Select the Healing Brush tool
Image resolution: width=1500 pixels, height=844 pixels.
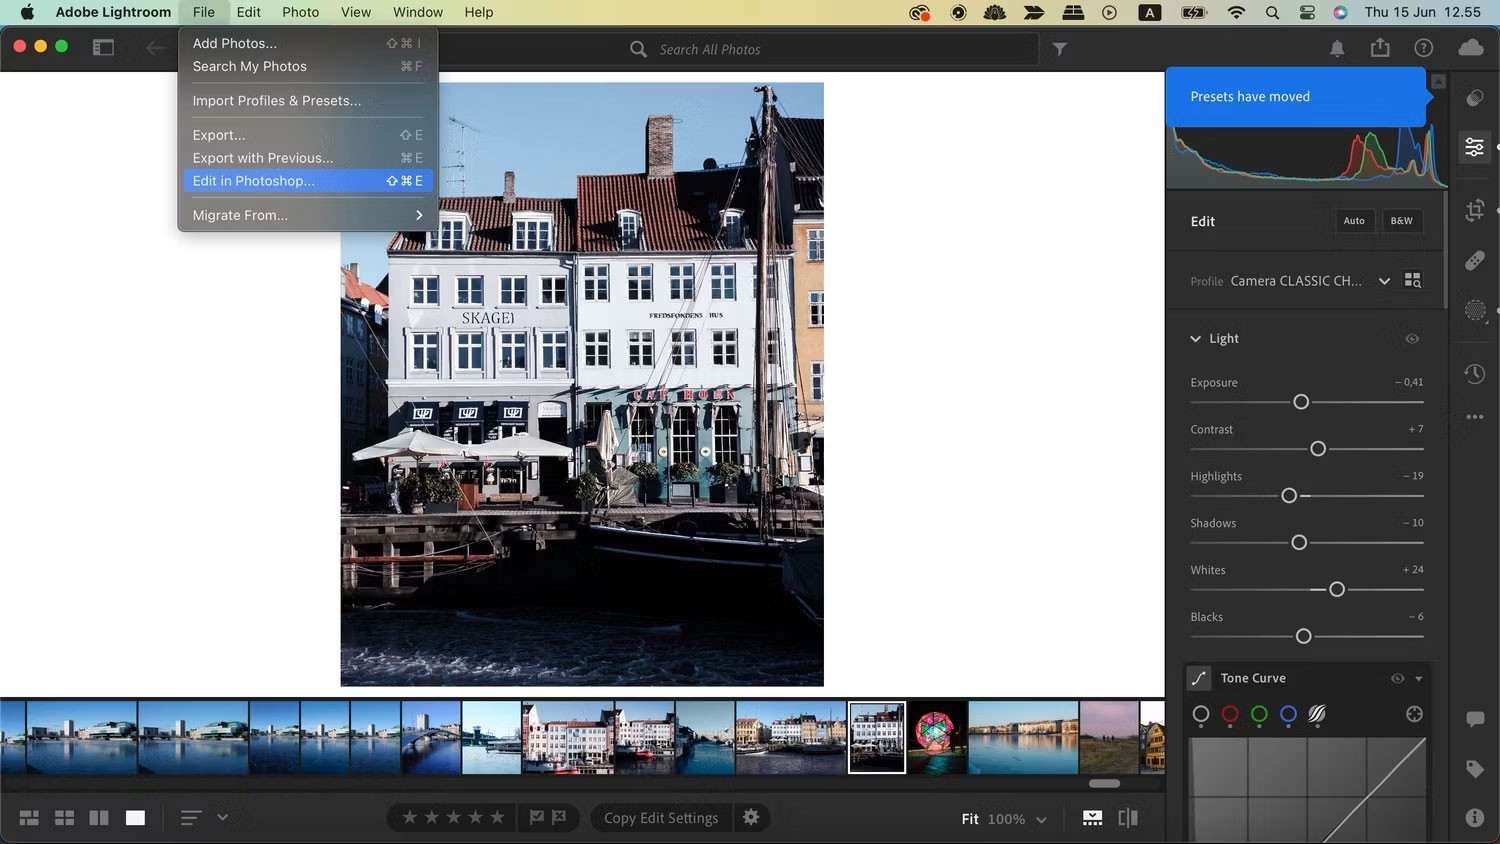point(1474,261)
